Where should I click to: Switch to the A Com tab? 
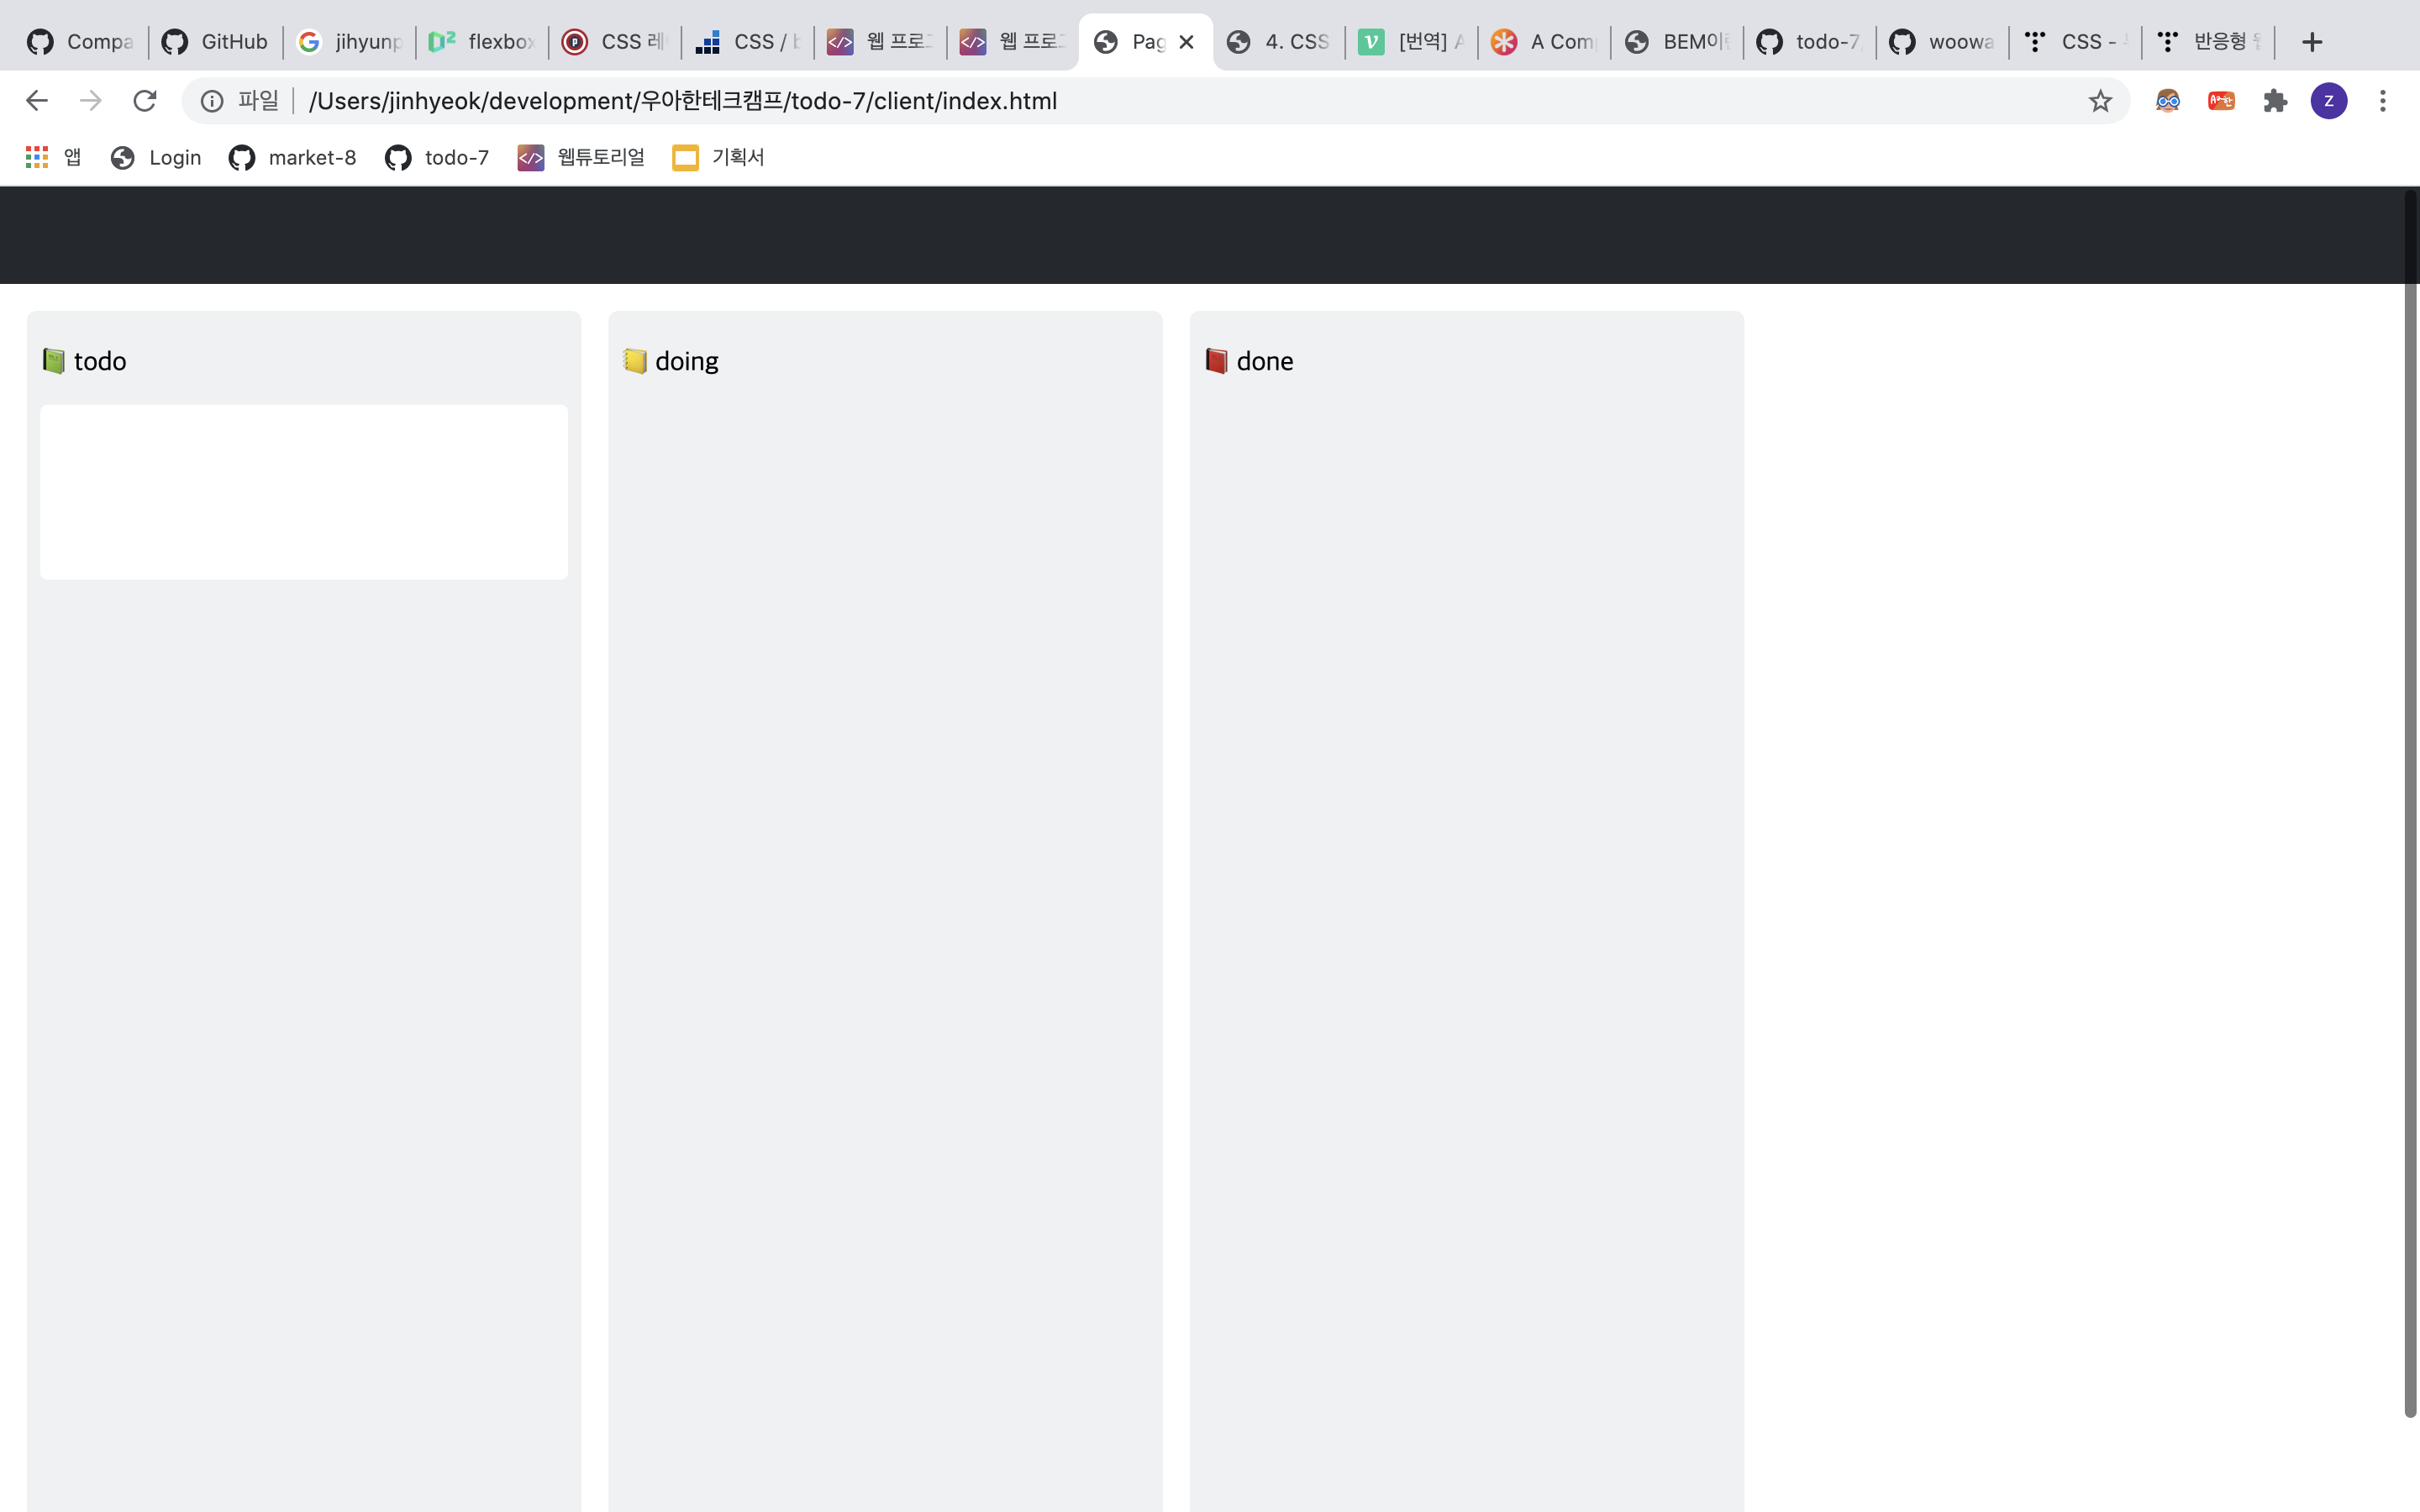click(x=1545, y=42)
